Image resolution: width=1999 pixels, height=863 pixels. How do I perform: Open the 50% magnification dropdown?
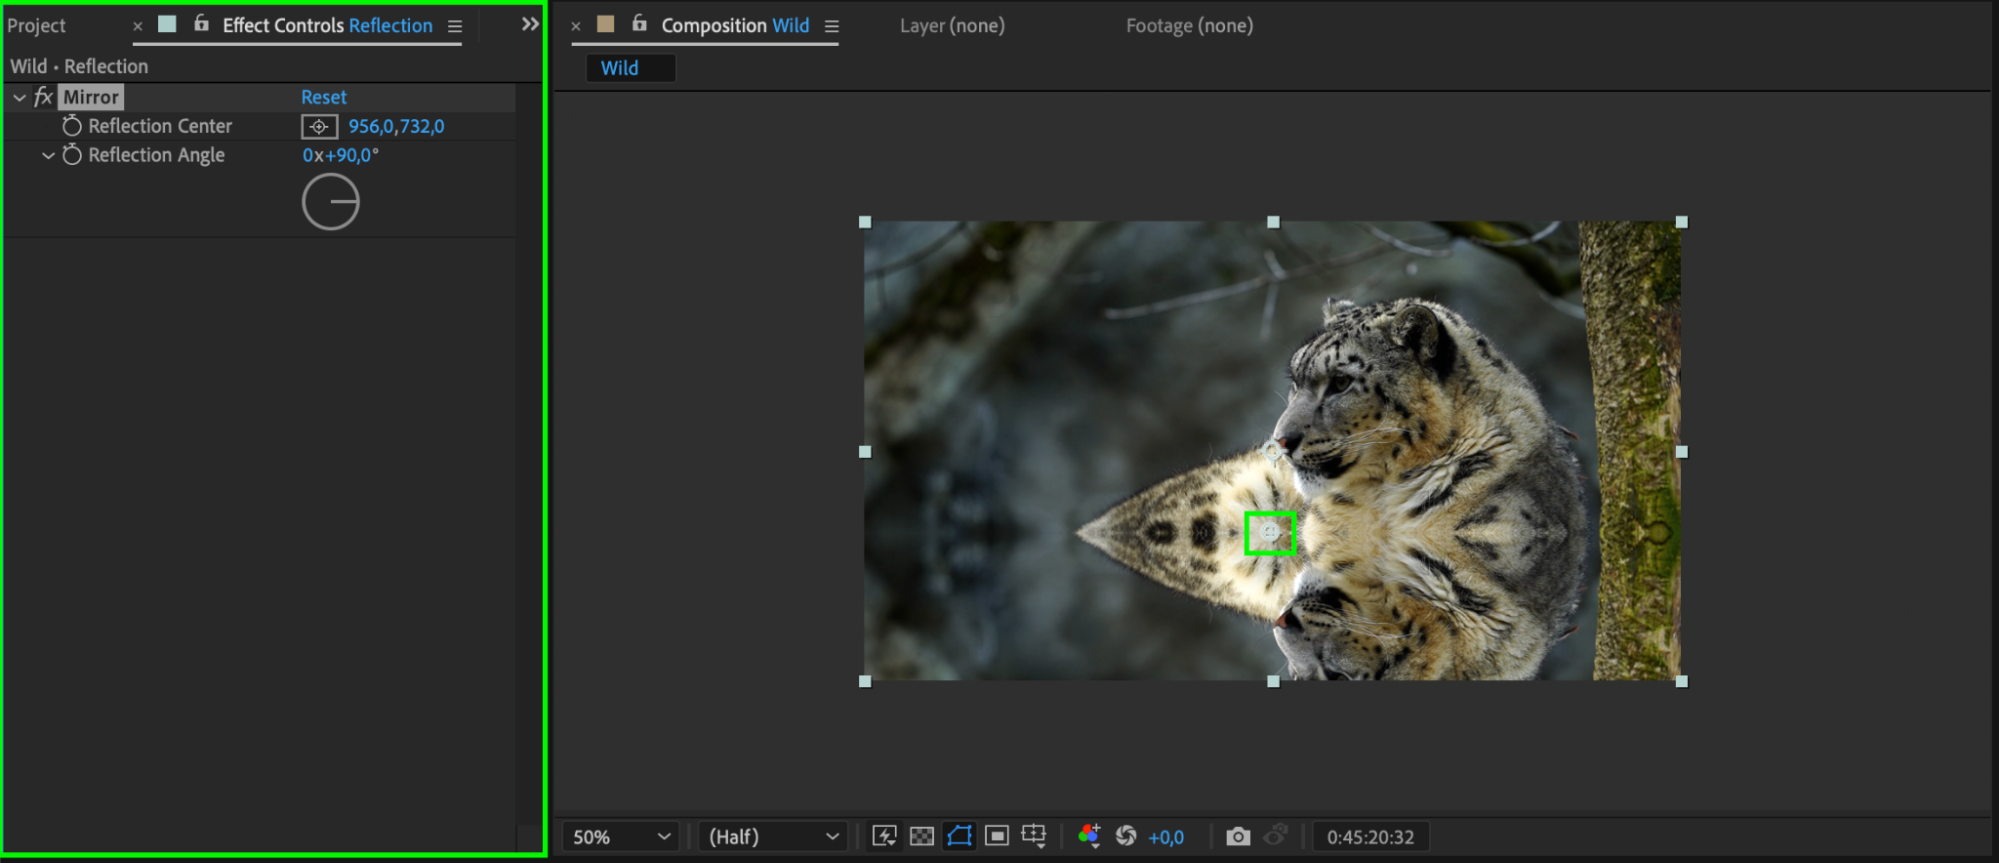(620, 837)
